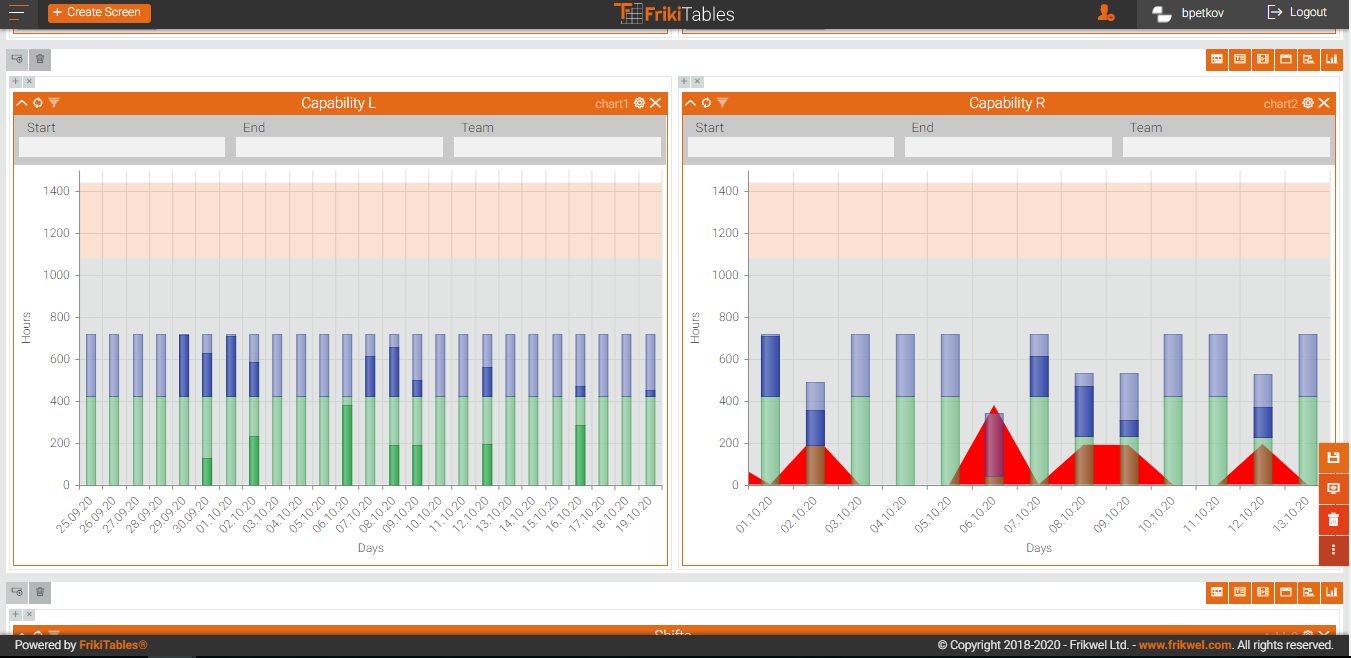Open the www.frikwel.com footer link
The height and width of the screenshot is (658, 1351).
[1185, 646]
